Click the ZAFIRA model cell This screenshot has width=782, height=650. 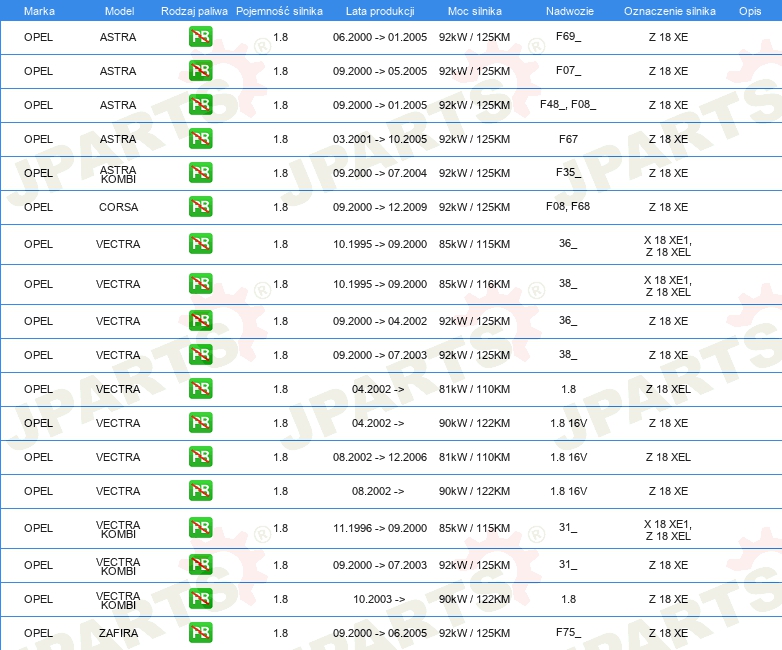(118, 633)
